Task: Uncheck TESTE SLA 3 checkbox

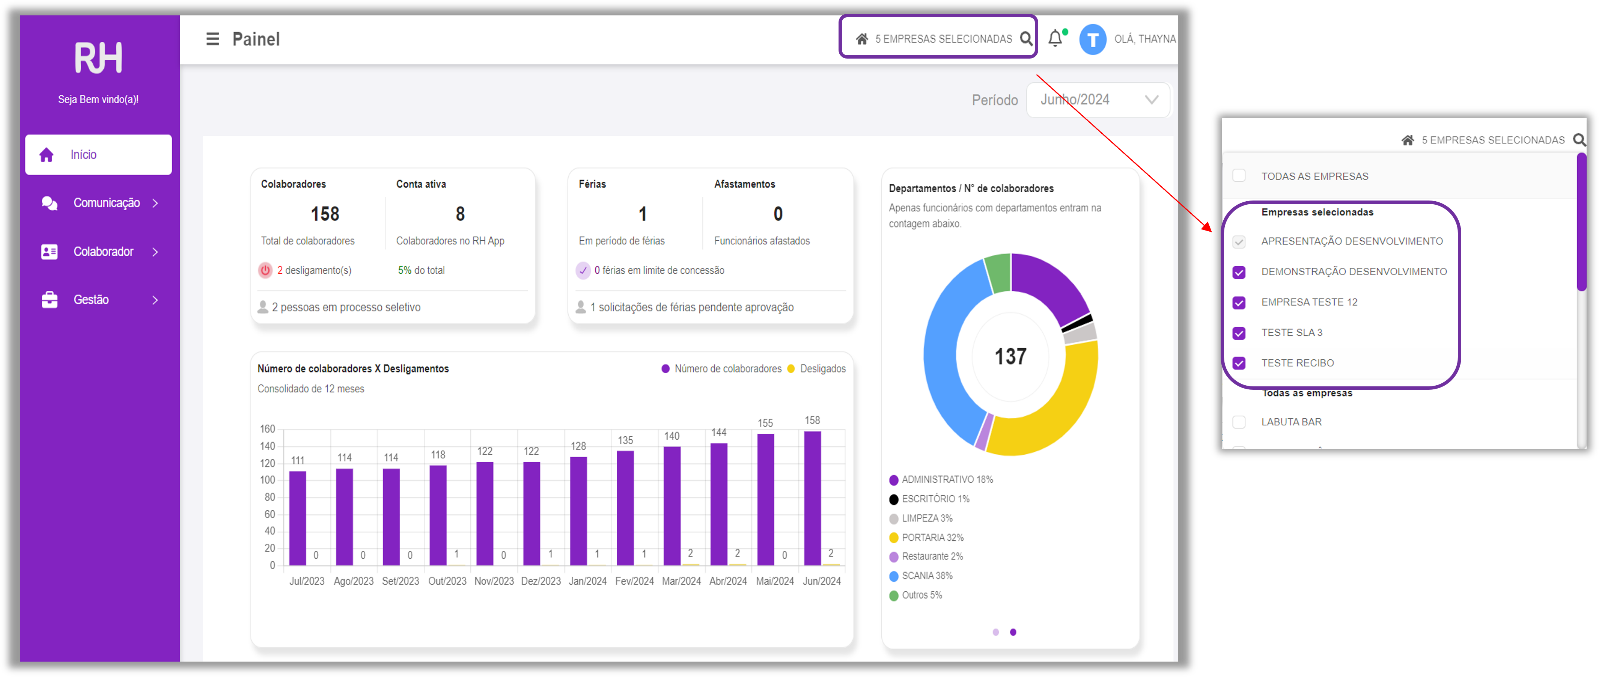Action: click(x=1239, y=333)
